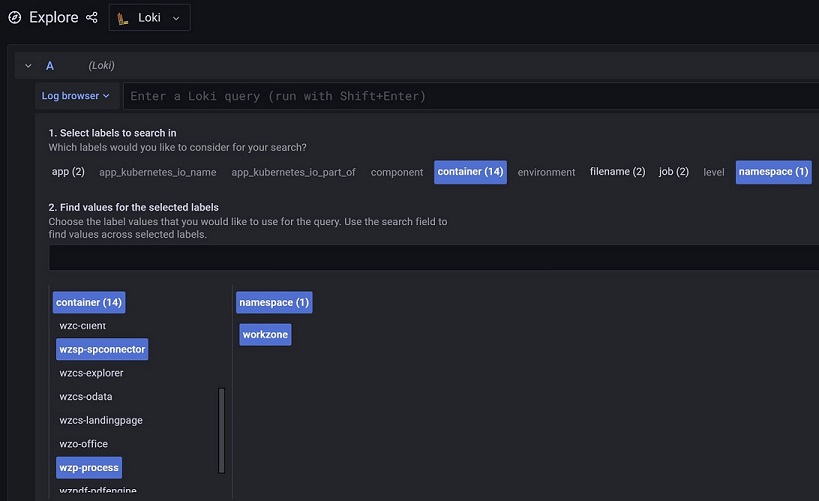The width and height of the screenshot is (819, 501).
Task: Collapse query row A with chevron
Action: (x=28, y=66)
